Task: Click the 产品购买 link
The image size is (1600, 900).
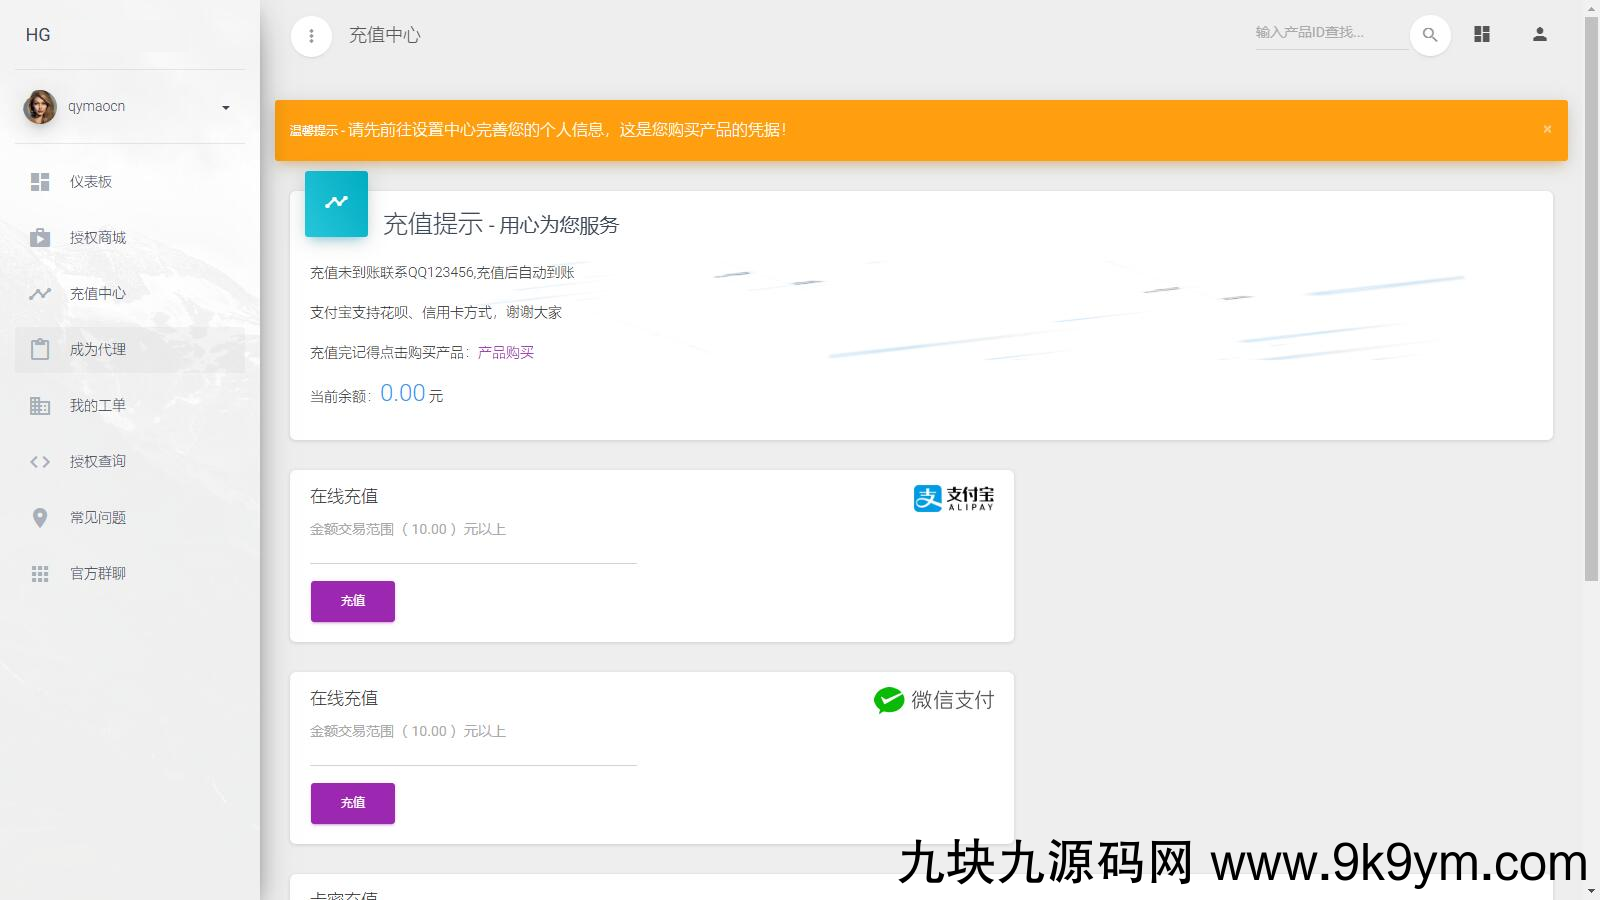Action: coord(506,353)
